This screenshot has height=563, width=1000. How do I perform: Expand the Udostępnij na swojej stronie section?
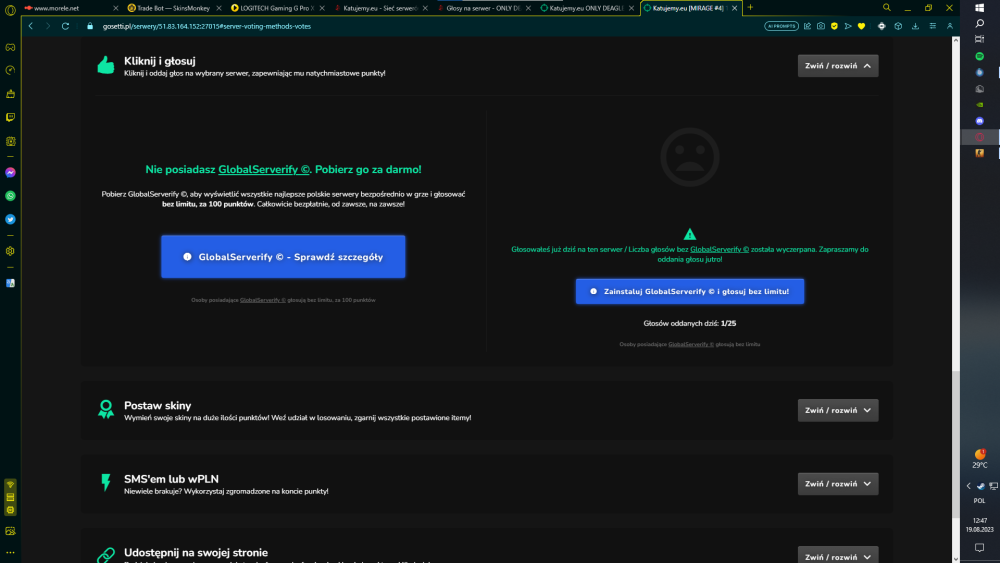[837, 556]
